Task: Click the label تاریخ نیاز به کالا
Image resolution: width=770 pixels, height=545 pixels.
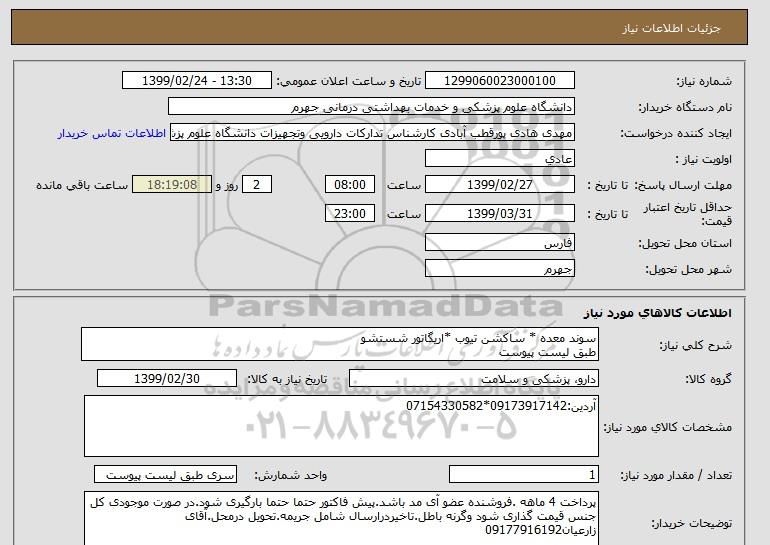Action: coord(287,379)
